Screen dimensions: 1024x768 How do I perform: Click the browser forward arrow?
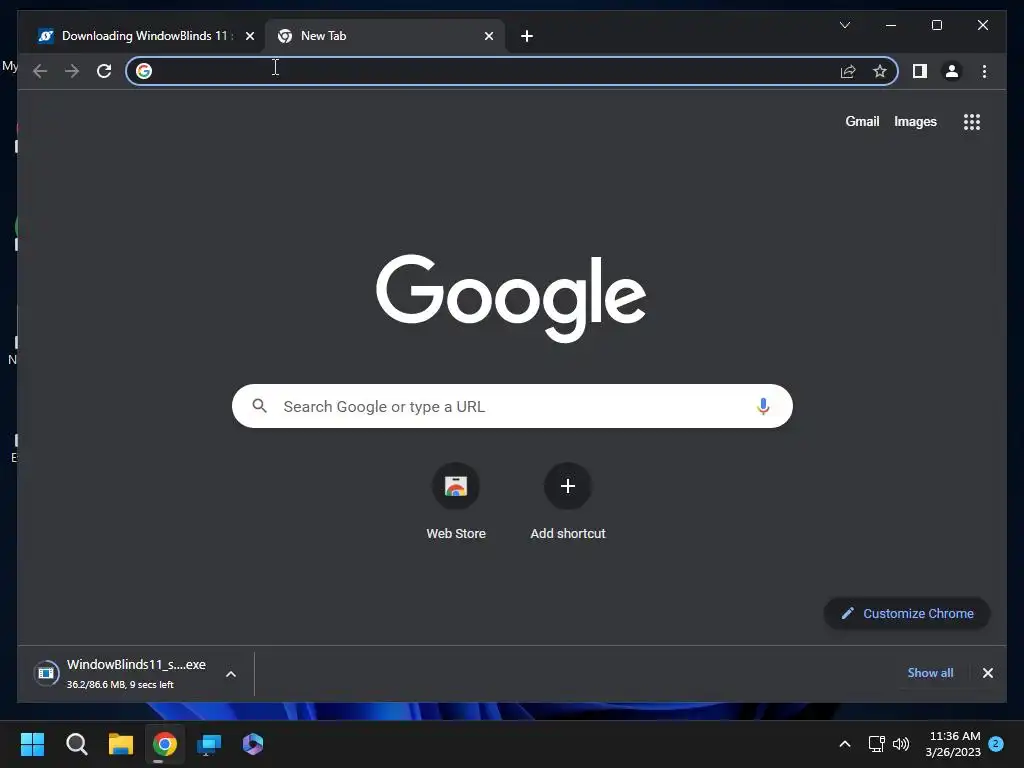tap(72, 71)
